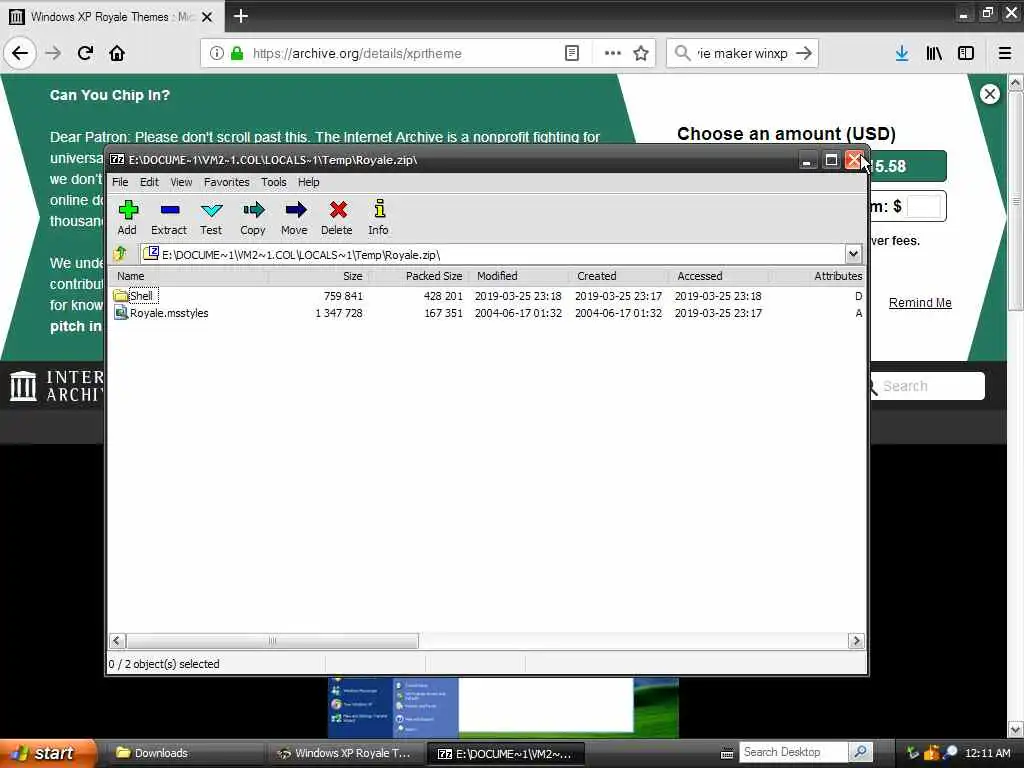Click the Firefox search box
The image size is (1024, 768).
(741, 54)
